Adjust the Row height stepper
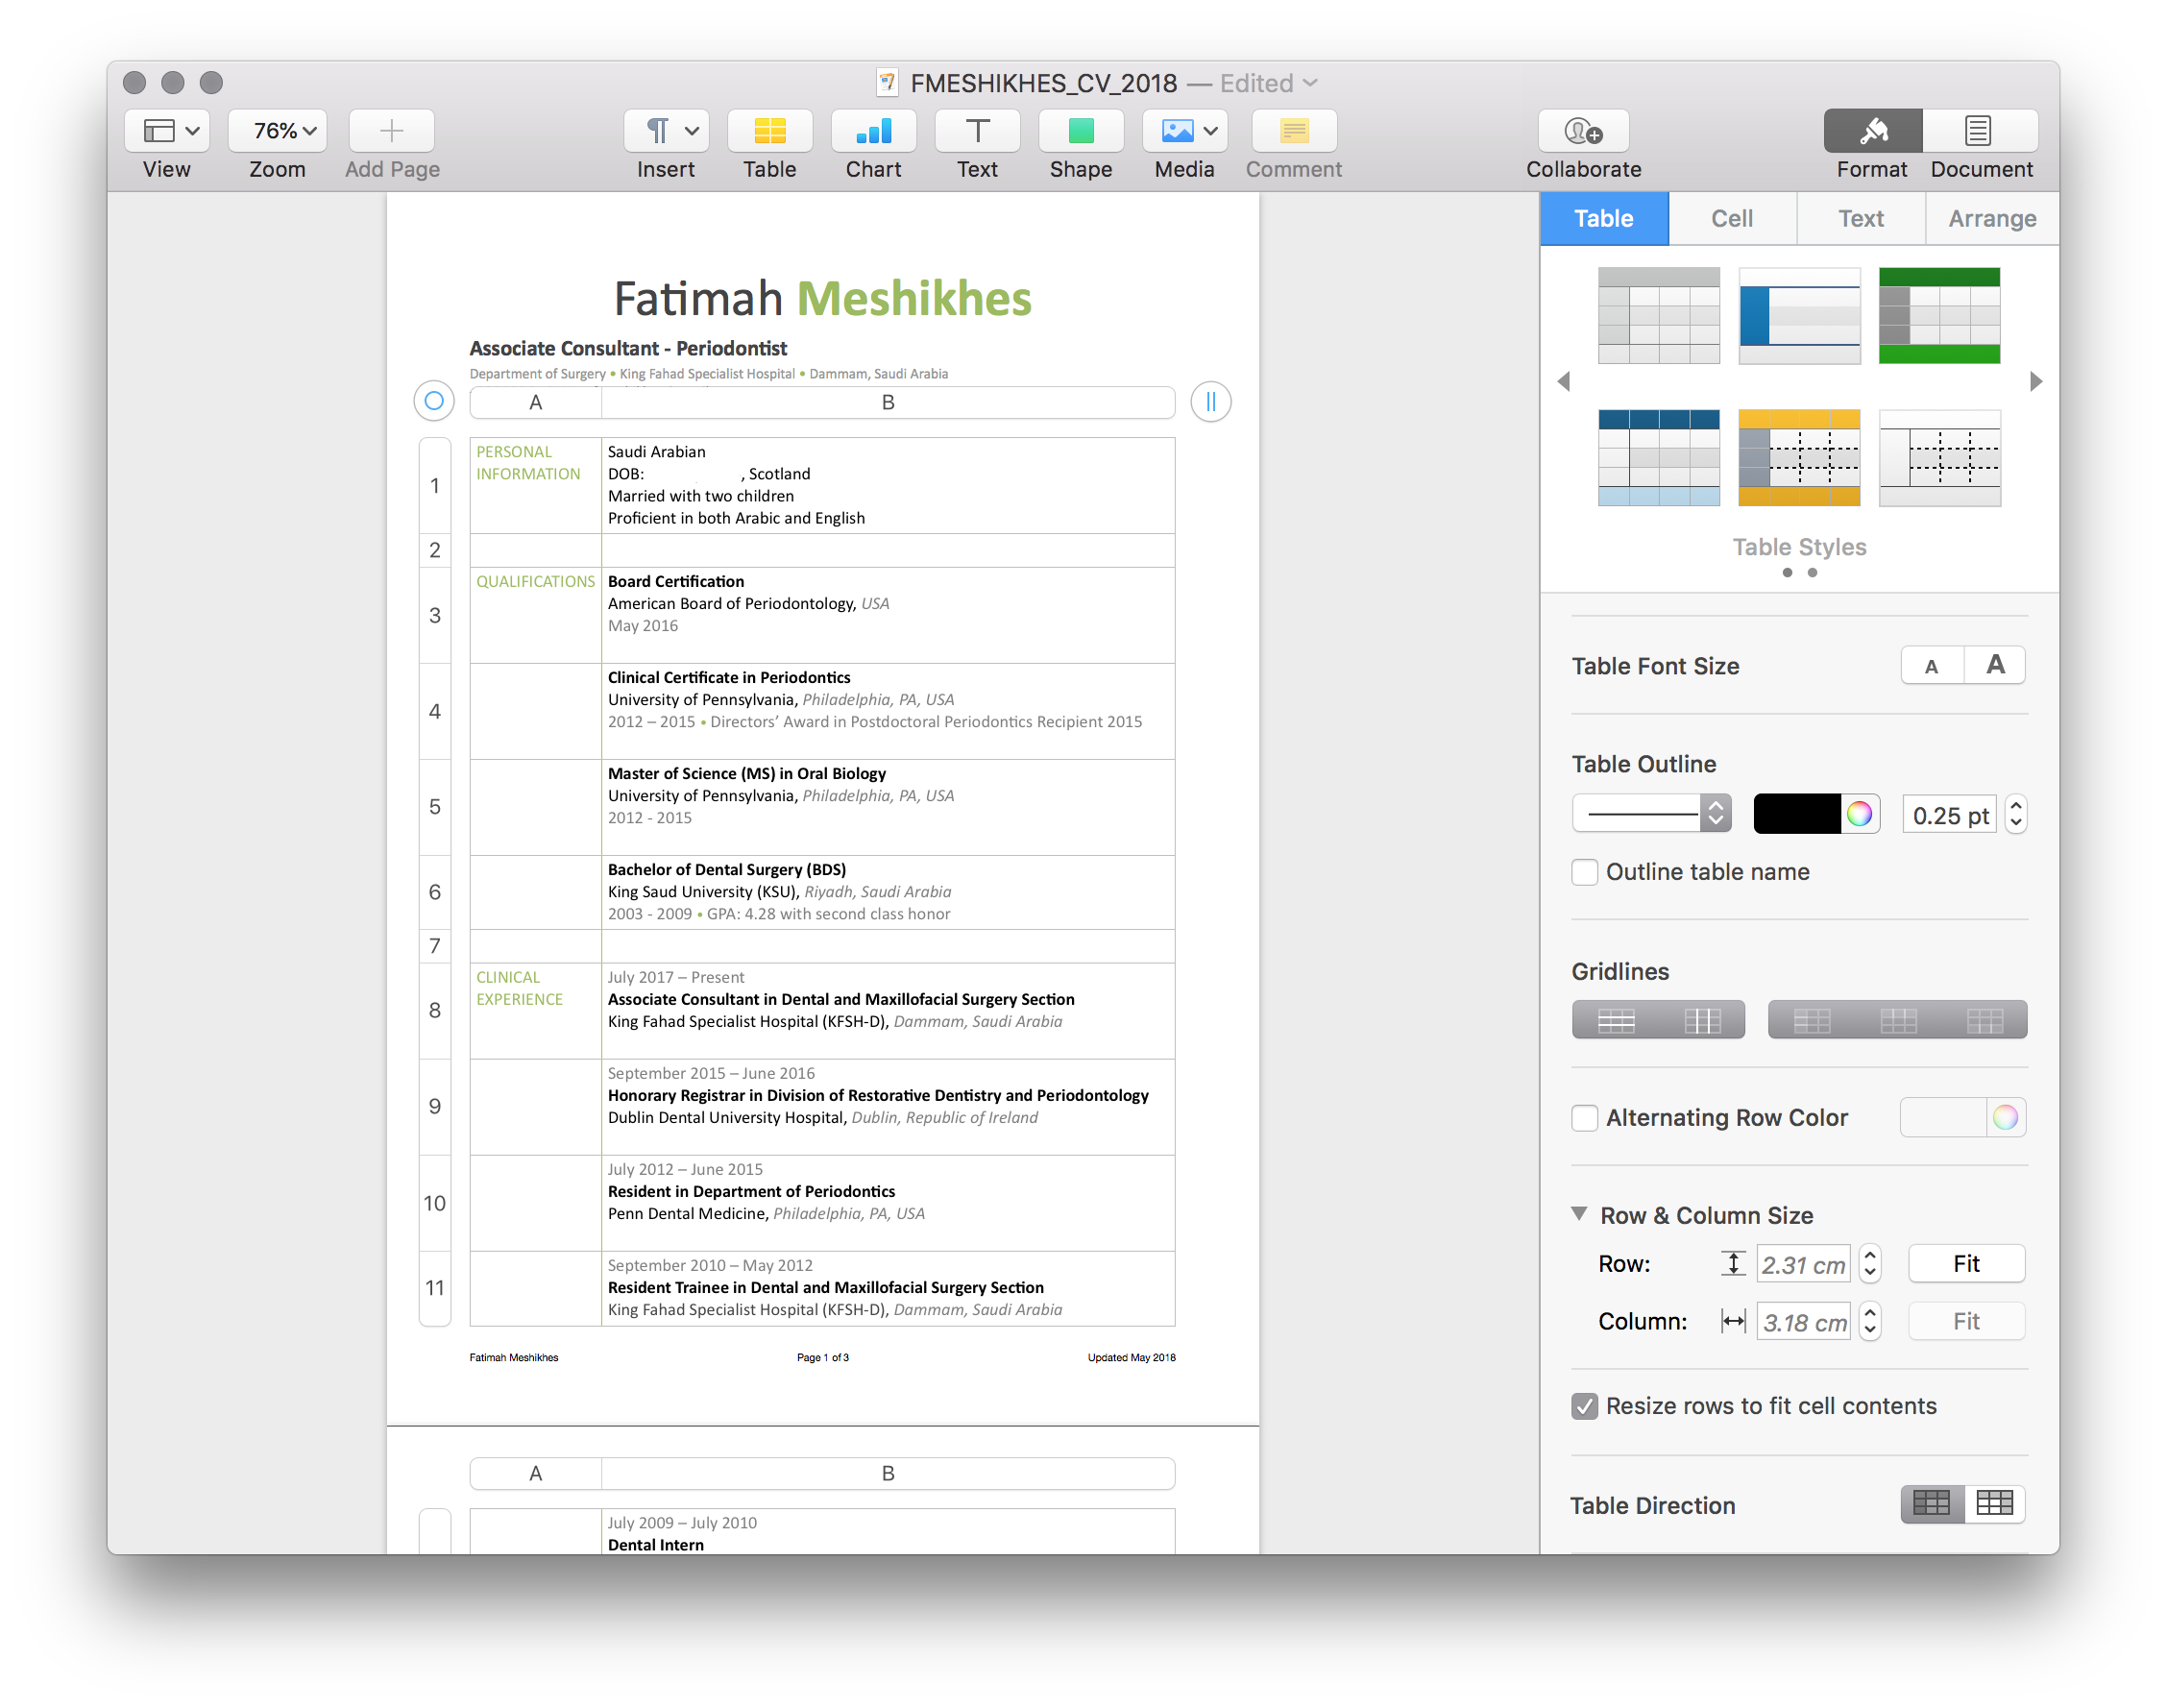The width and height of the screenshot is (2167, 1708). (1869, 1264)
